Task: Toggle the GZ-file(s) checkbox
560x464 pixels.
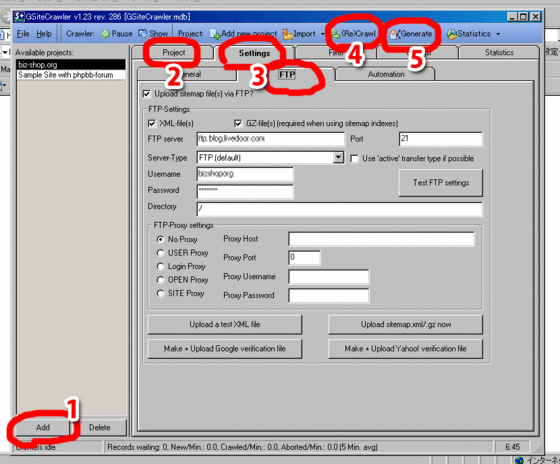Action: click(238, 124)
